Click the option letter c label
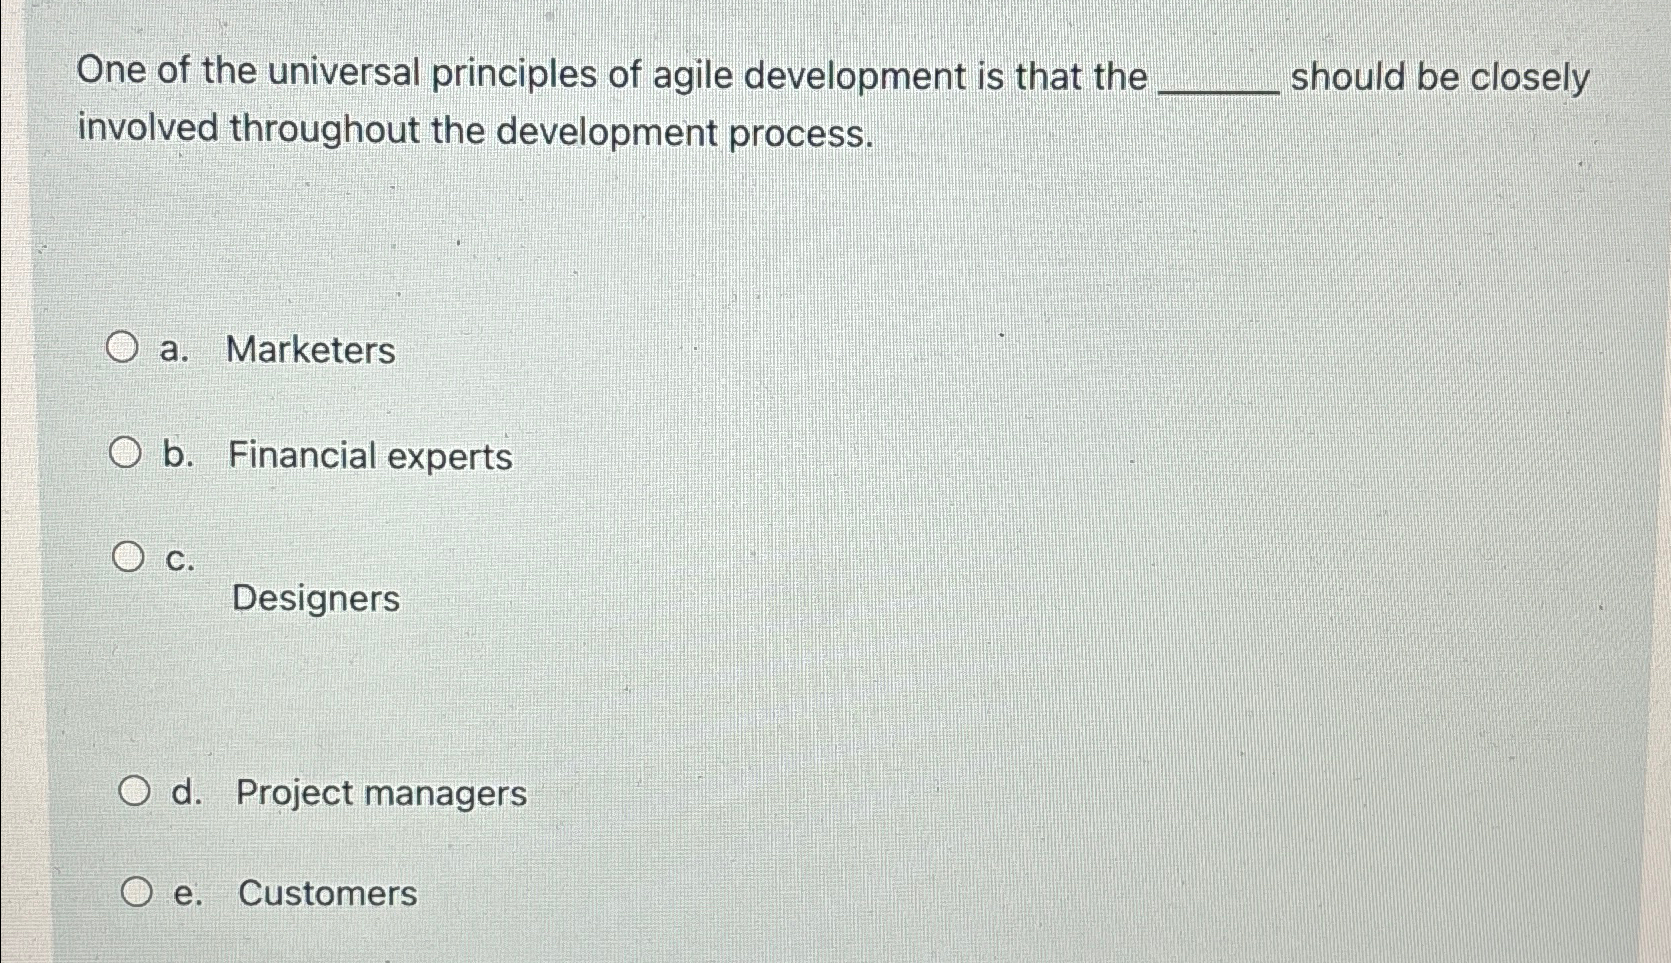Viewport: 1671px width, 963px height. point(178,560)
